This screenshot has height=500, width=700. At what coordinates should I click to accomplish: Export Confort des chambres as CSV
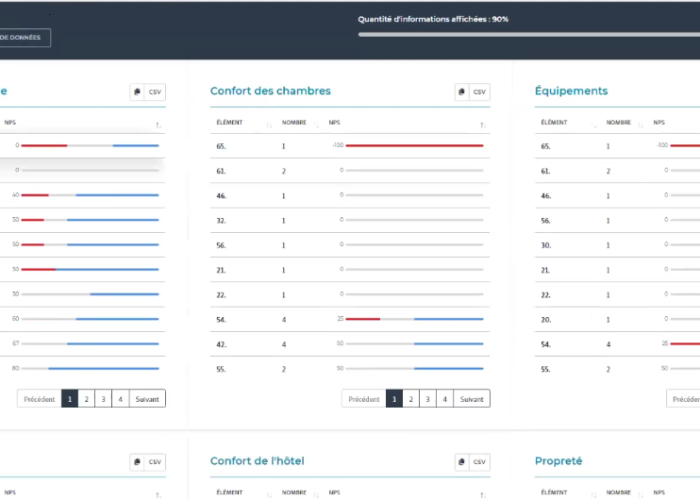click(479, 92)
